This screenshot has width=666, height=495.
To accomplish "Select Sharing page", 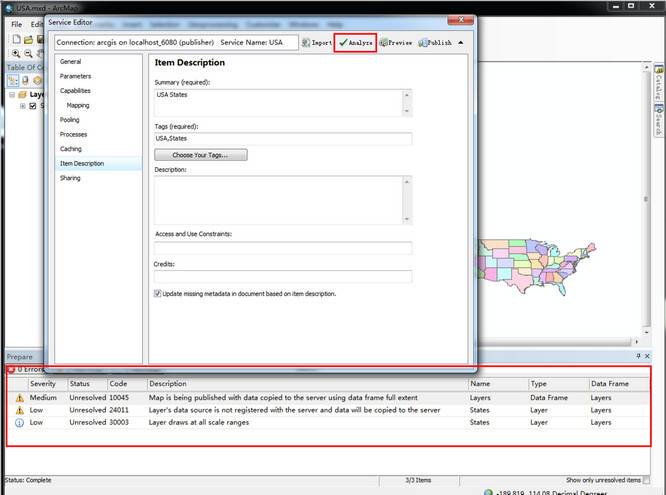I will (x=70, y=178).
